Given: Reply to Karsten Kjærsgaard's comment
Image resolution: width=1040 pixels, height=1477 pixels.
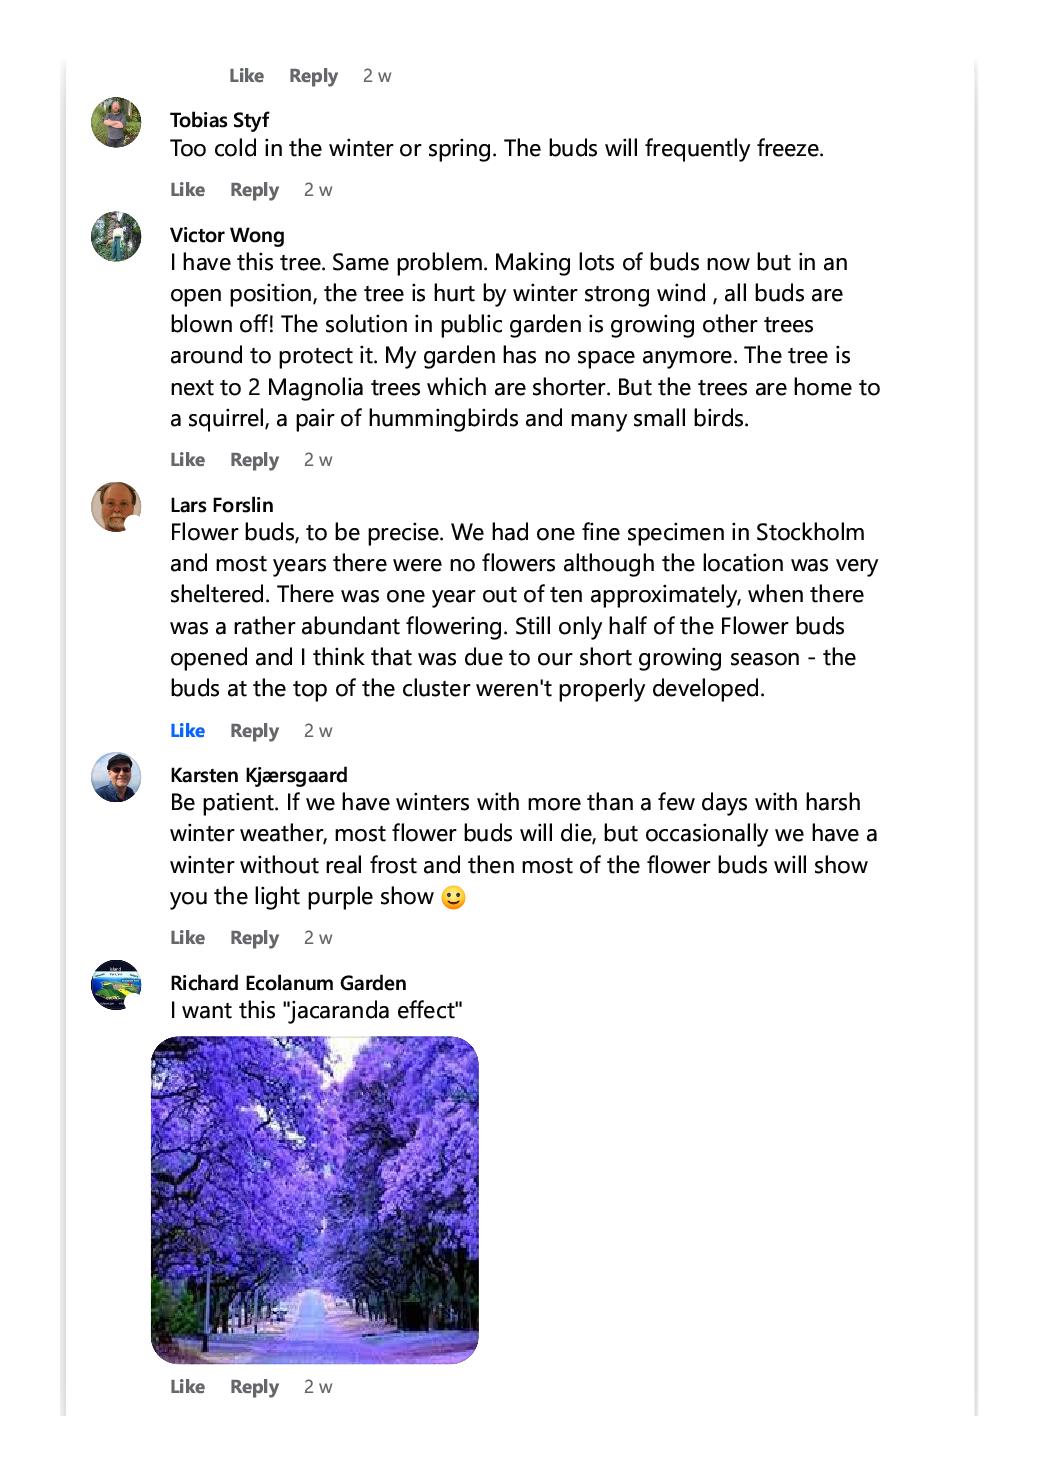Looking at the screenshot, I should click(x=254, y=938).
